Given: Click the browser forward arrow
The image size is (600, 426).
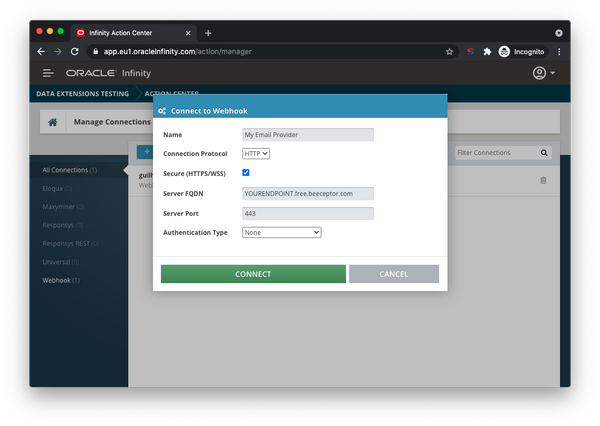Looking at the screenshot, I should coord(58,51).
